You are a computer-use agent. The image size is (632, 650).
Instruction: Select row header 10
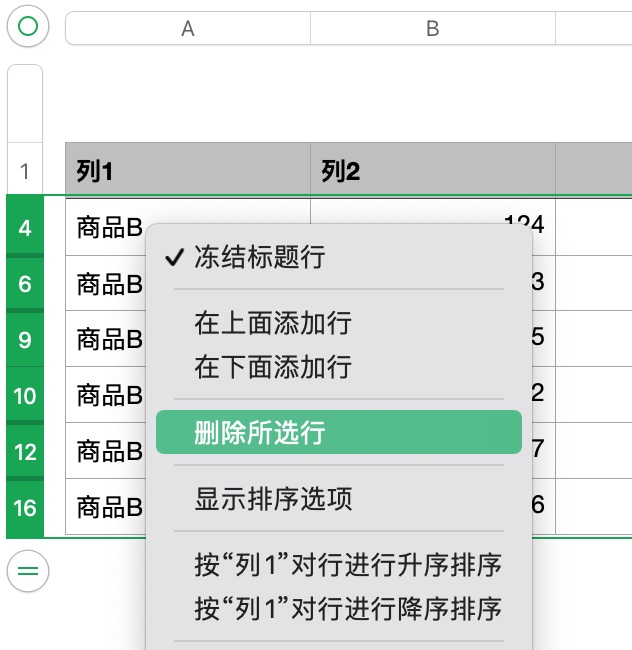(25, 396)
